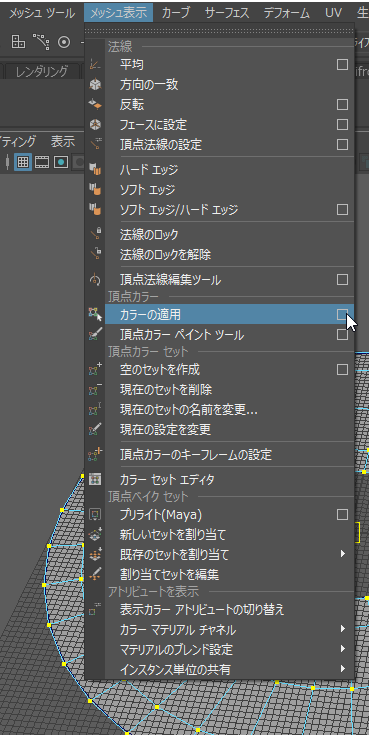Click the 割り当てセットを編集 icon
The image size is (369, 735).
[x=95, y=574]
